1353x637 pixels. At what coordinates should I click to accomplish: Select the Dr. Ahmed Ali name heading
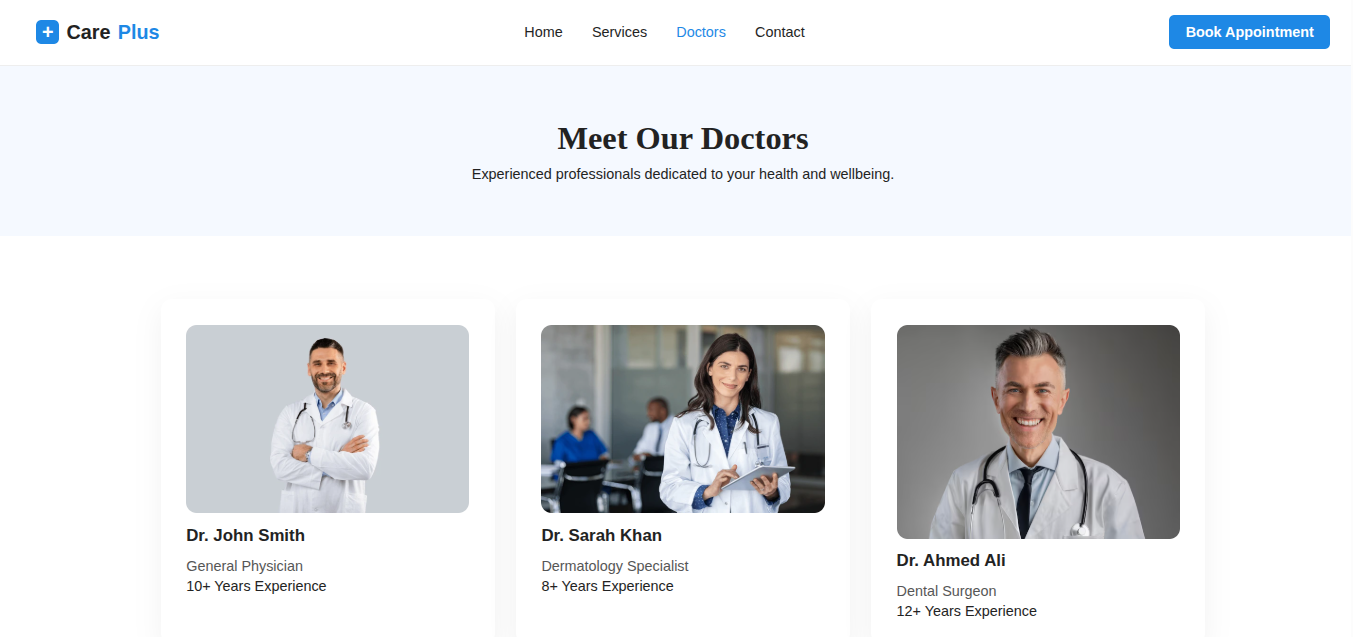pos(951,560)
